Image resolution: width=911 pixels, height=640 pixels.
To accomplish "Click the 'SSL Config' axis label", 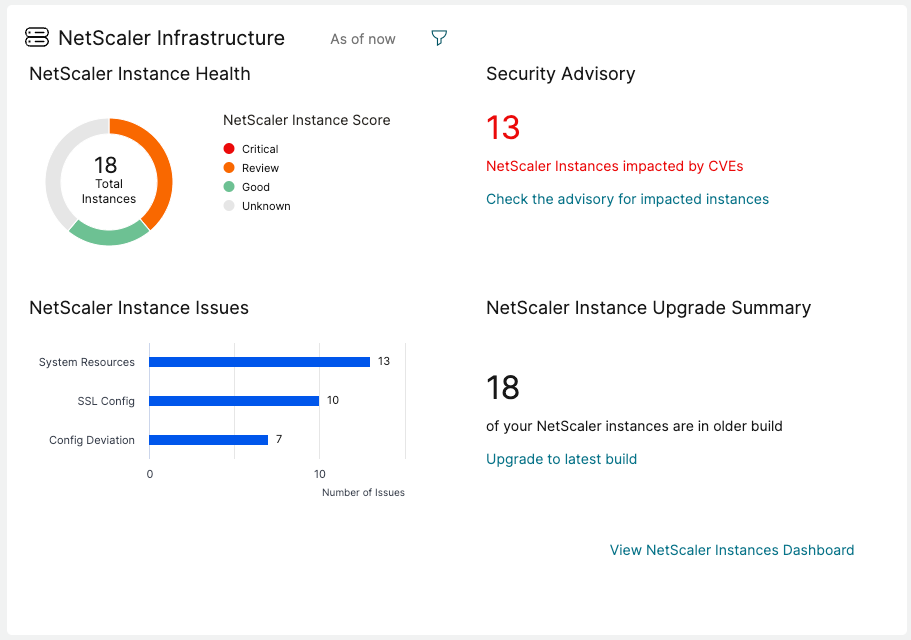I will point(106,401).
